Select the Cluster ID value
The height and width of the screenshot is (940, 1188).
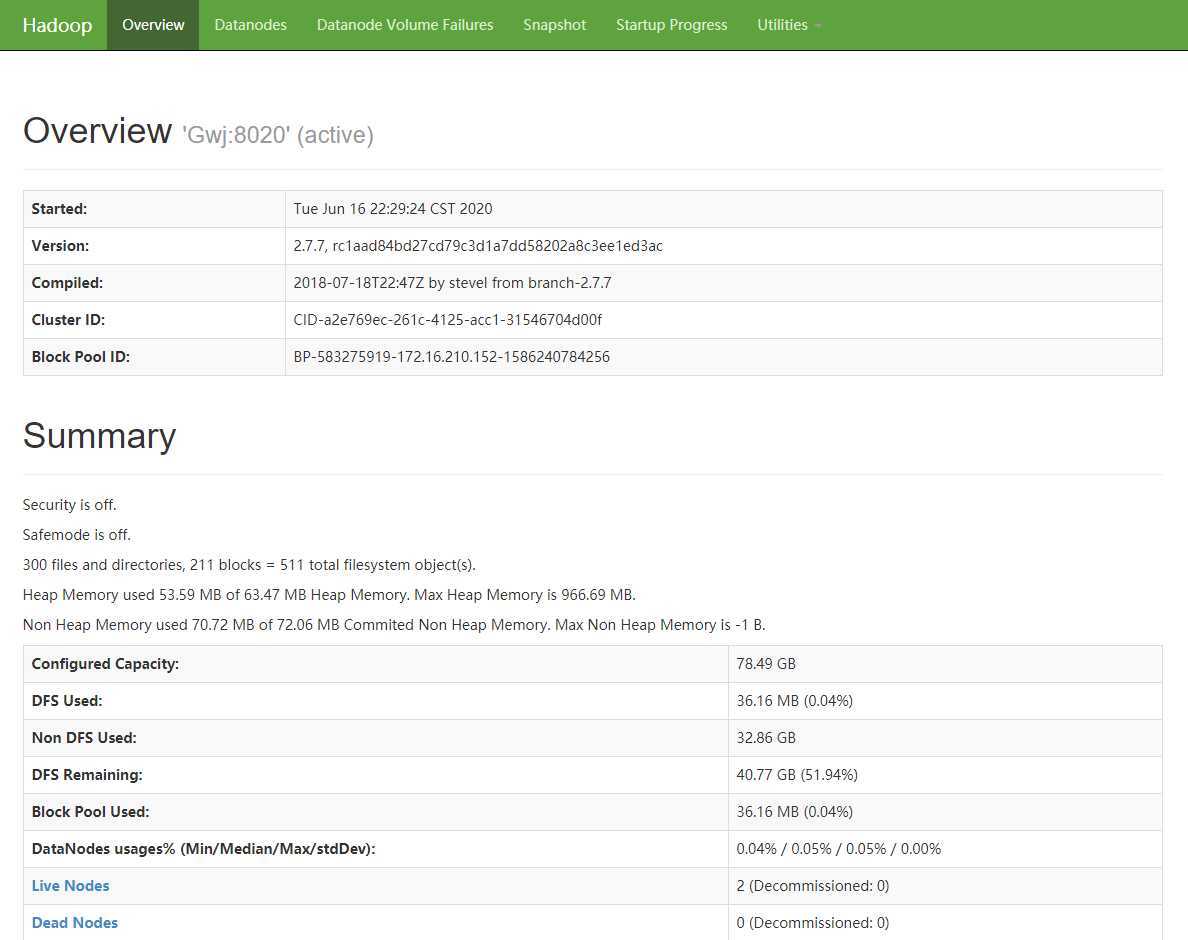tap(448, 320)
